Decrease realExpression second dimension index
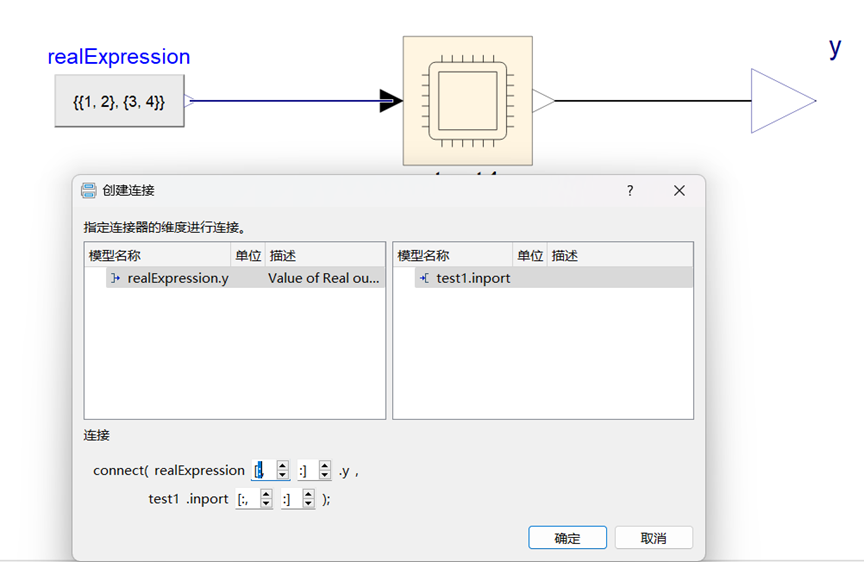 pyautogui.click(x=325, y=475)
